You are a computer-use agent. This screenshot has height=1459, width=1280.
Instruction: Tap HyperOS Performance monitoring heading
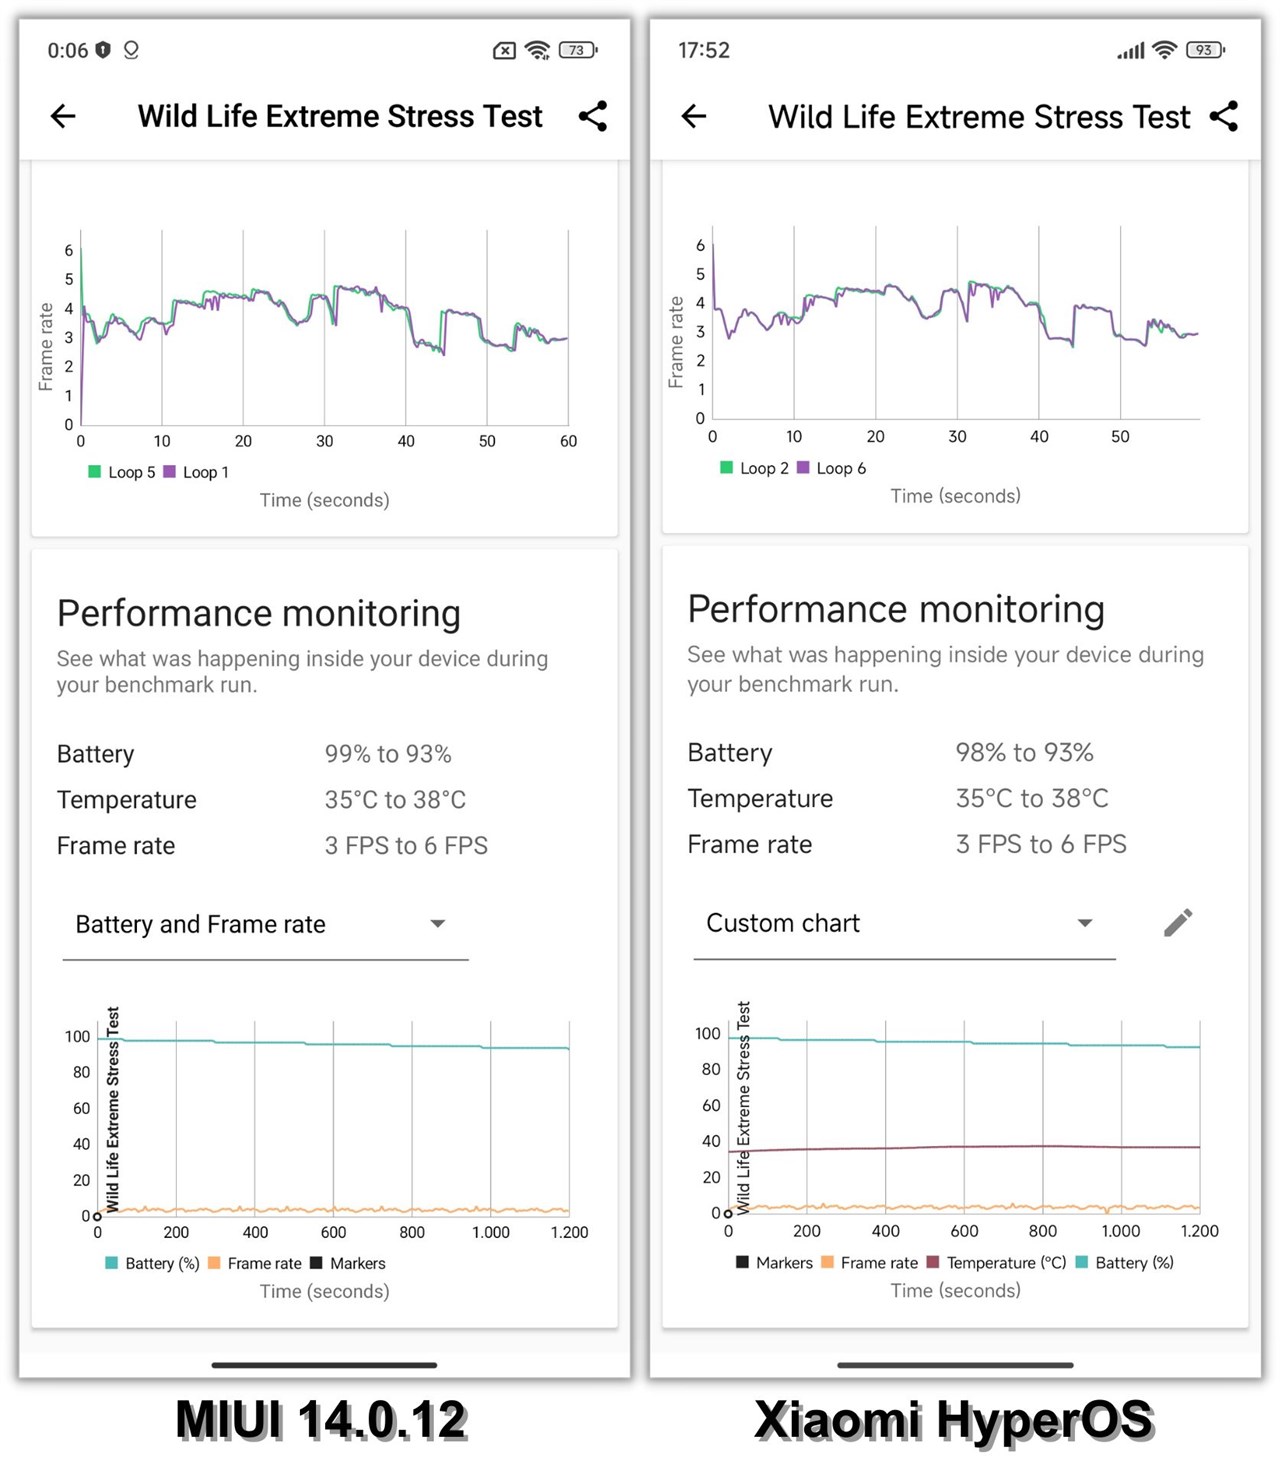(x=896, y=610)
